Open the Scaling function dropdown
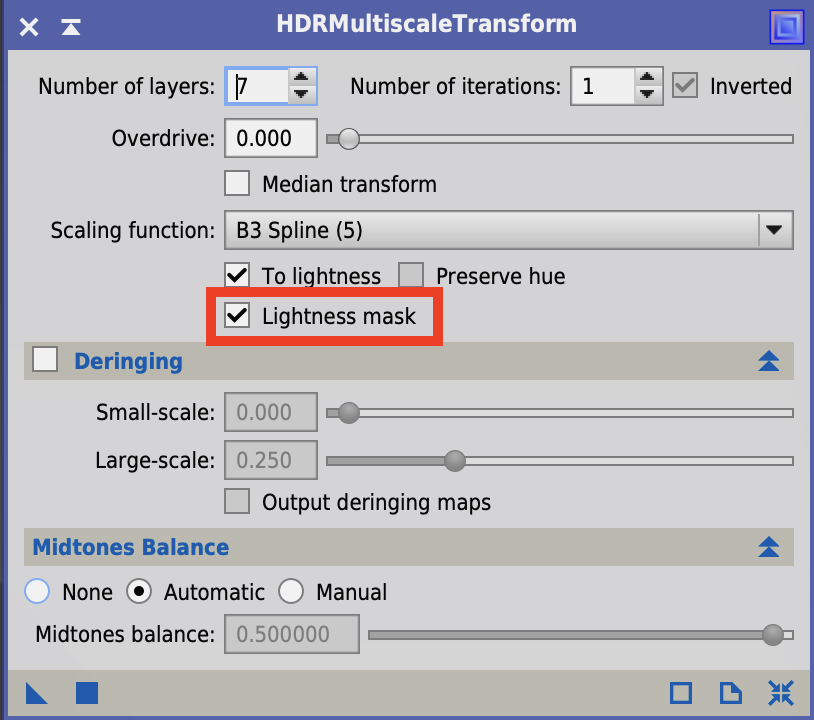Viewport: 814px width, 720px height. coord(509,230)
